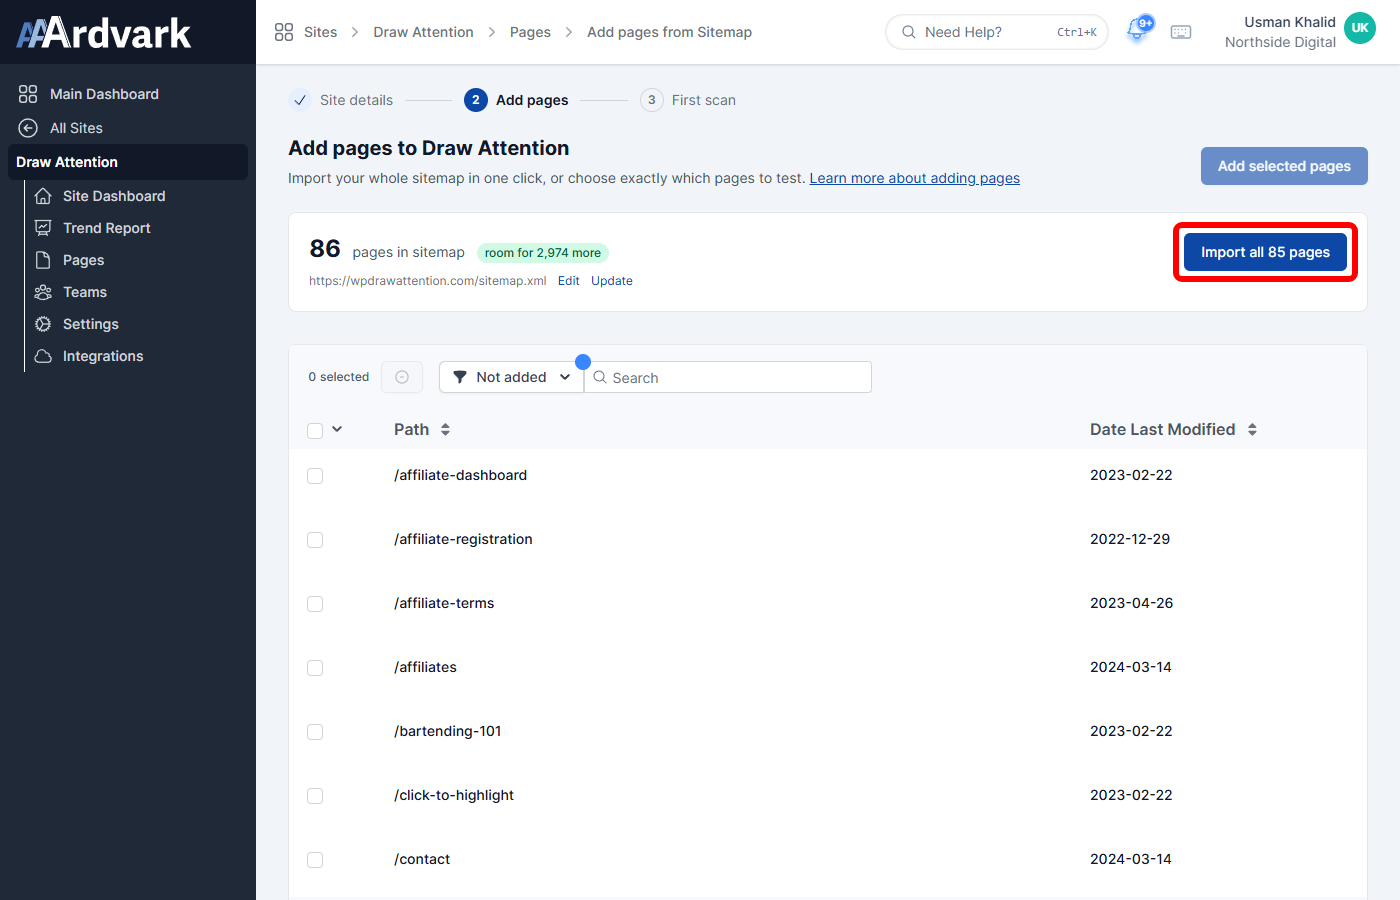Check the /contact row
This screenshot has height=900, width=1400.
coord(315,860)
